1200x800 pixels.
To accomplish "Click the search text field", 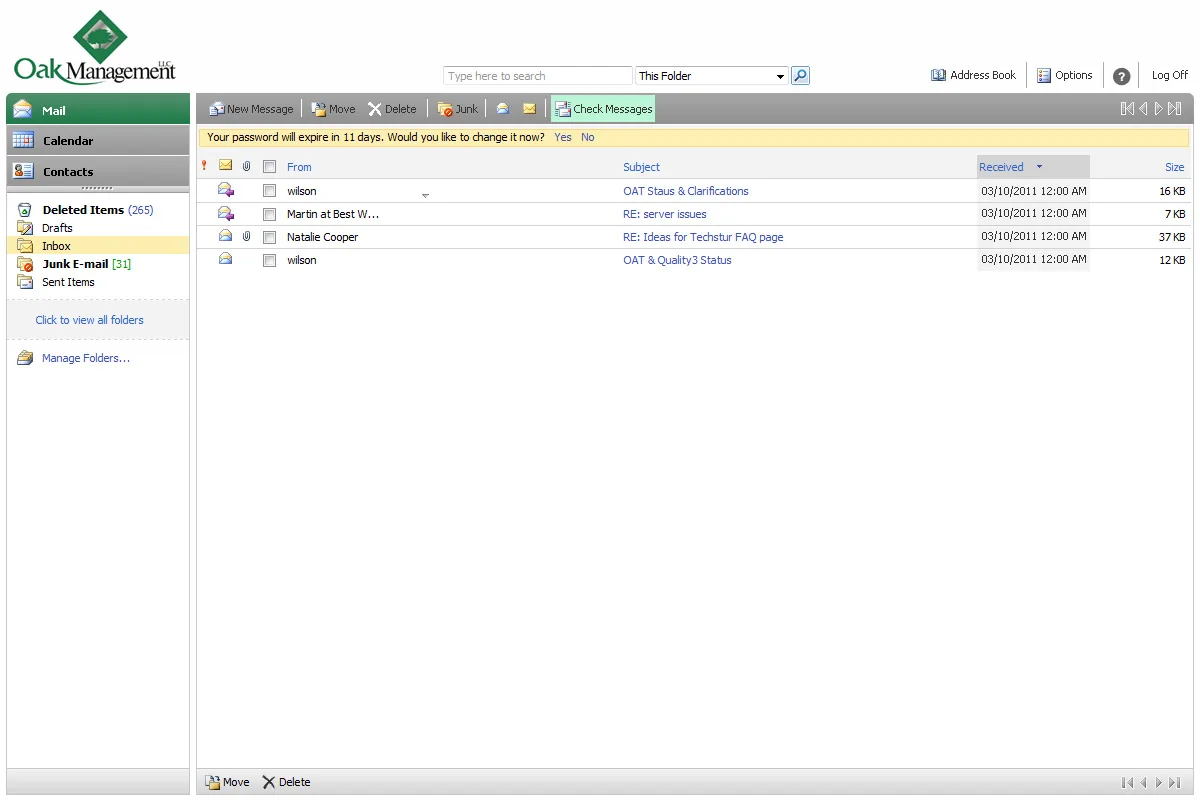I will click(x=538, y=76).
